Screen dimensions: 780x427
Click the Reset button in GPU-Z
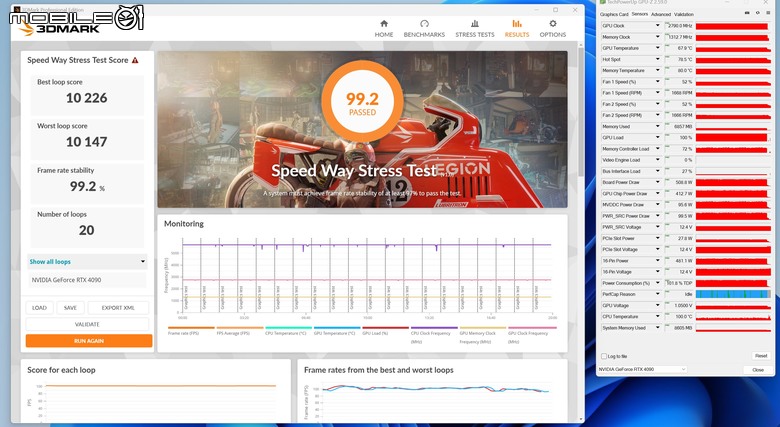click(761, 356)
